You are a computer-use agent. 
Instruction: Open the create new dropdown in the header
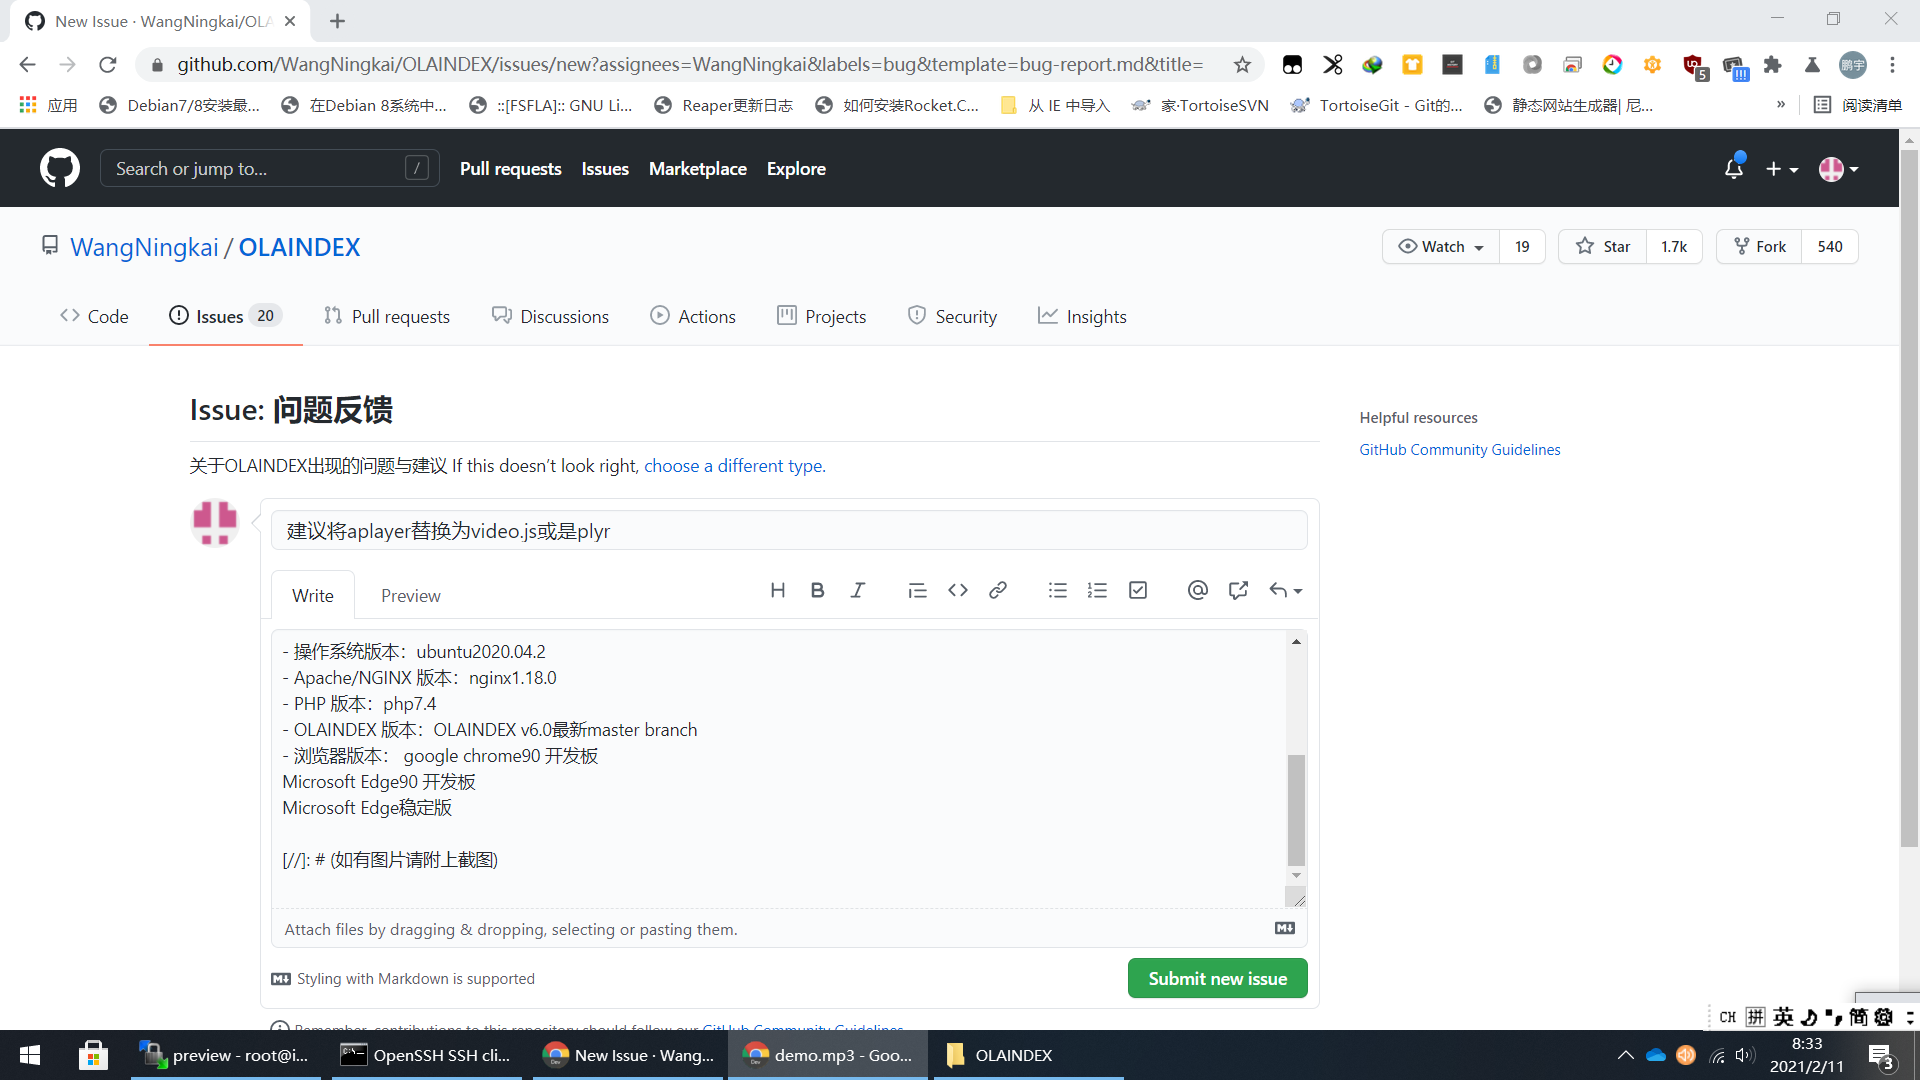pos(1782,169)
